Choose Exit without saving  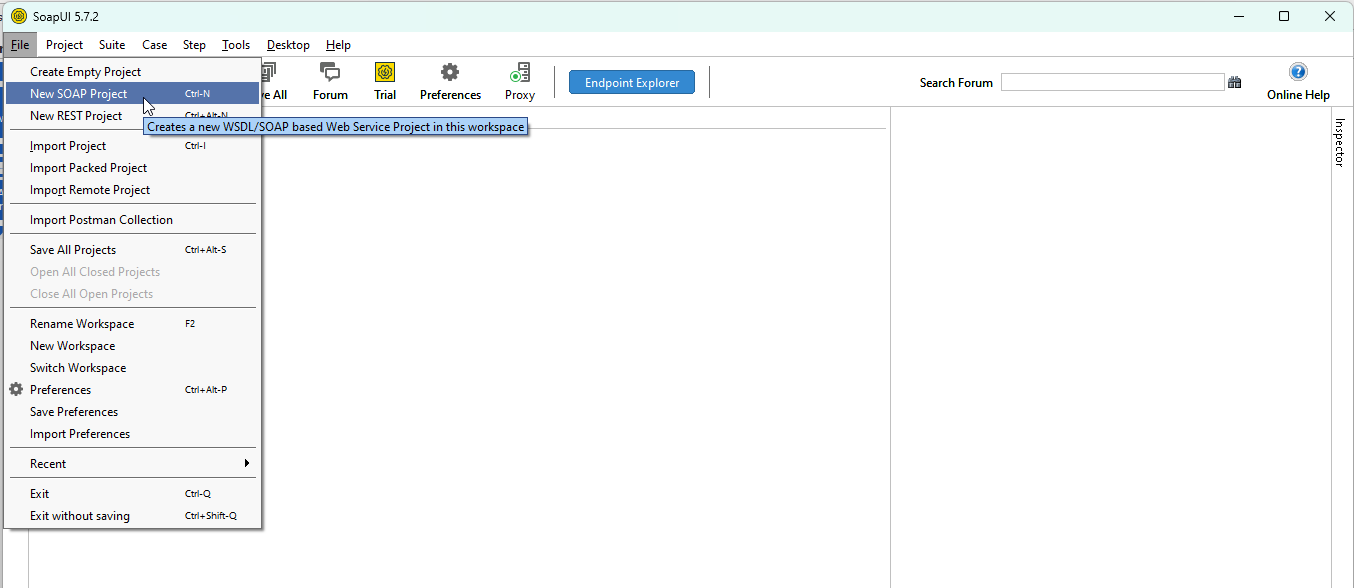pos(132,516)
